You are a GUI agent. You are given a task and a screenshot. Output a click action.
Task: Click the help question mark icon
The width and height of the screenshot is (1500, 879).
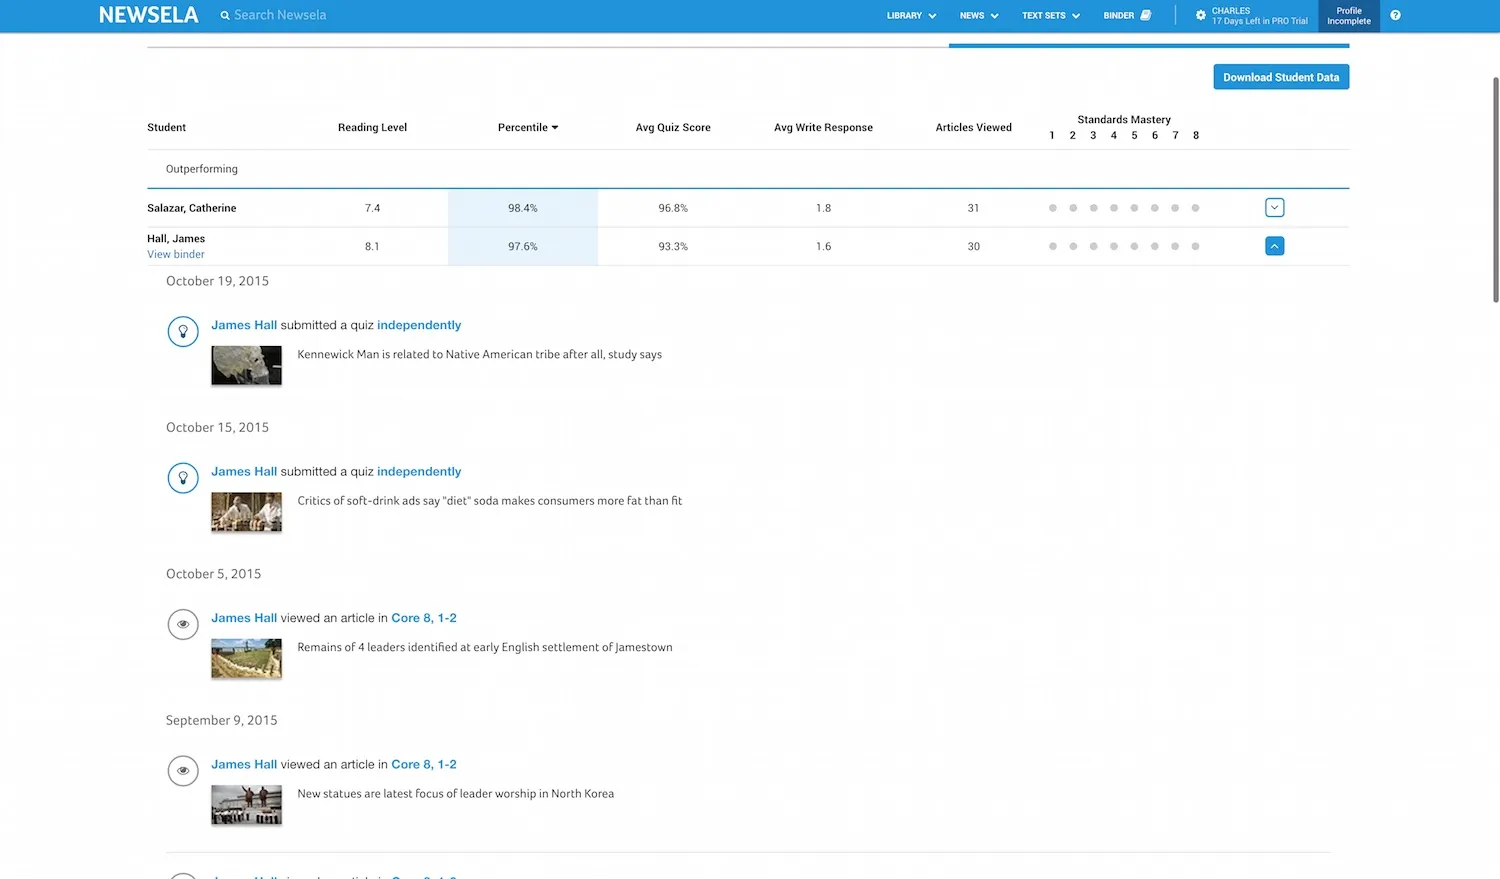tap(1395, 15)
